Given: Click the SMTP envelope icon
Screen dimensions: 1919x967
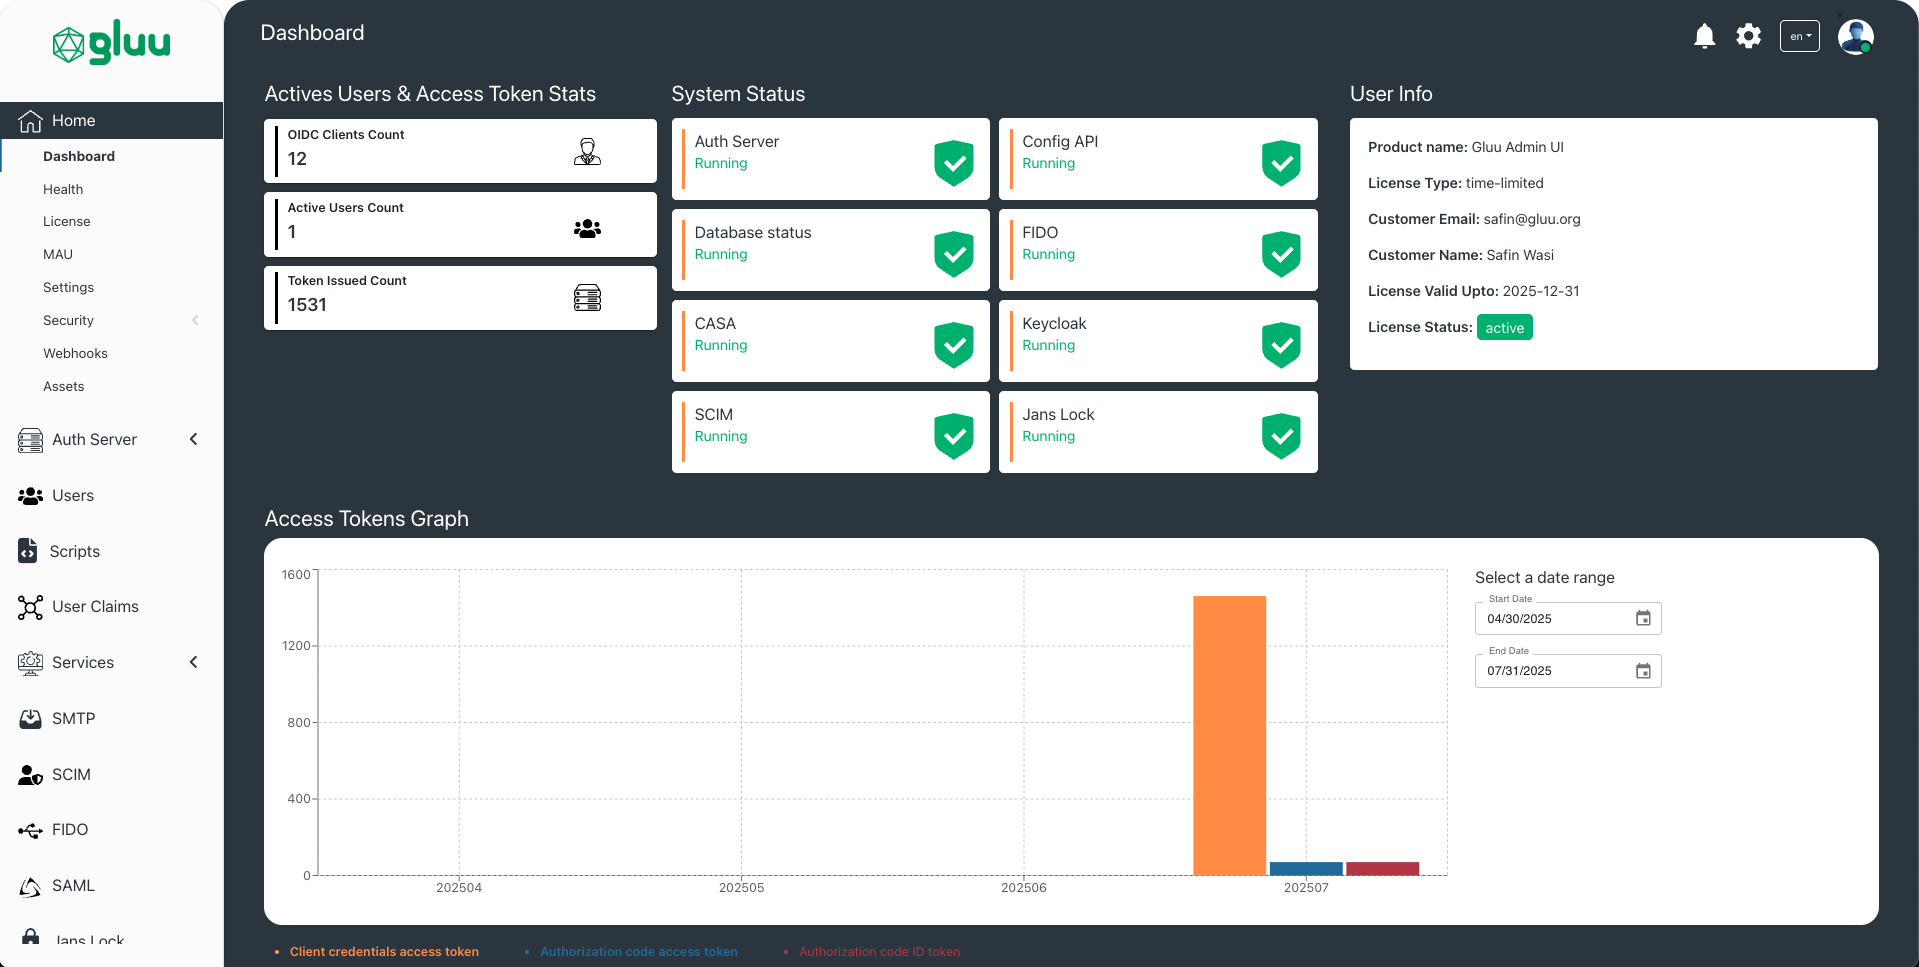Looking at the screenshot, I should [x=30, y=718].
